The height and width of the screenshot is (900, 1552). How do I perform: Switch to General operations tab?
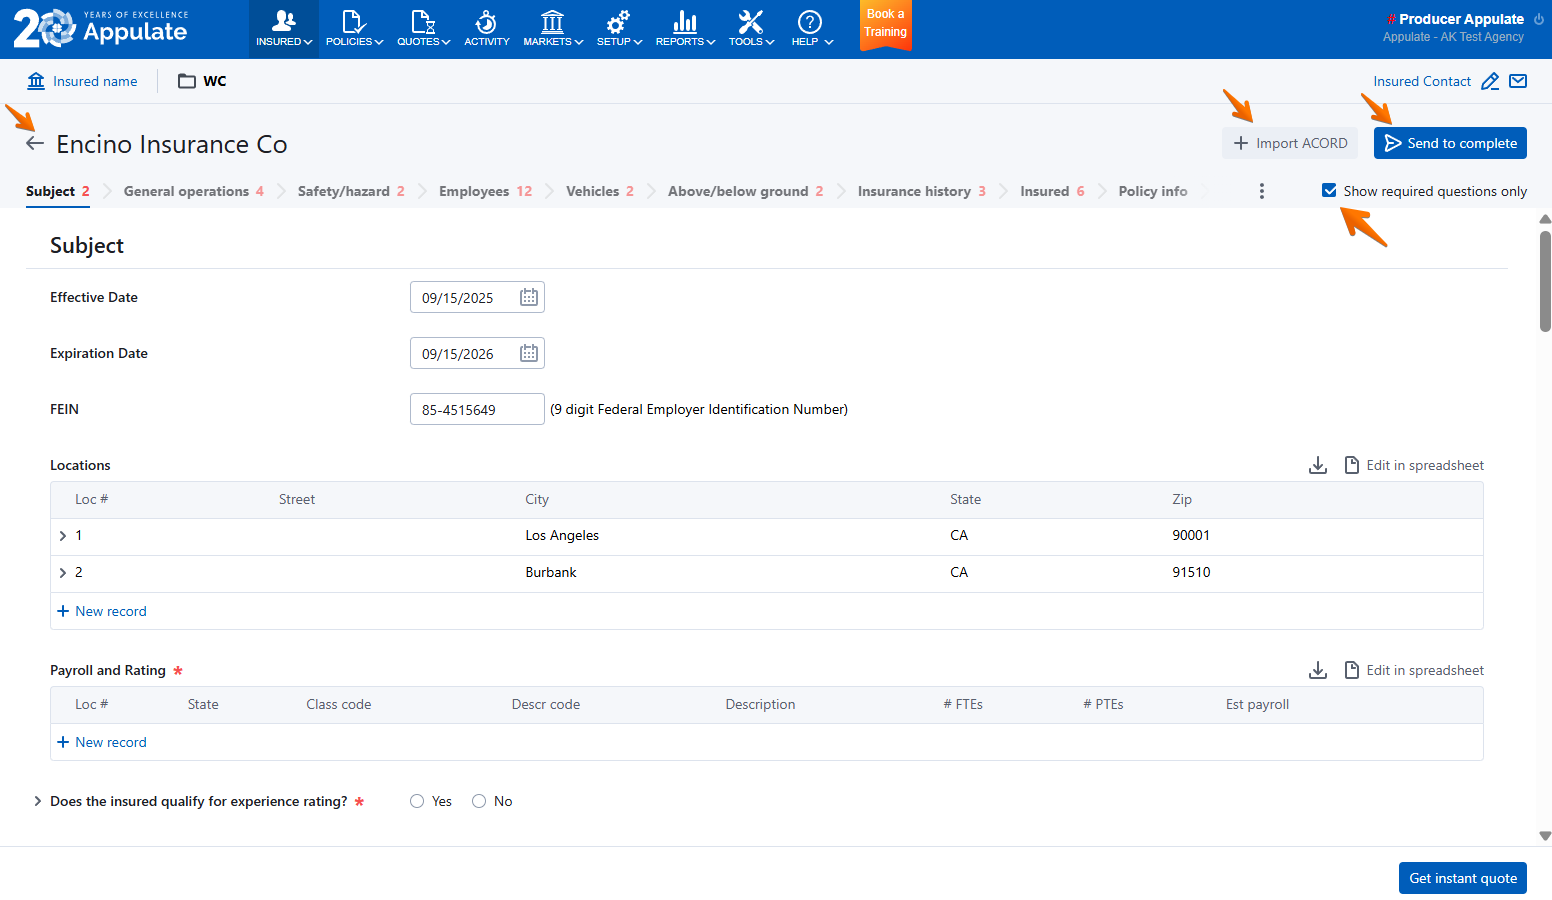(194, 191)
